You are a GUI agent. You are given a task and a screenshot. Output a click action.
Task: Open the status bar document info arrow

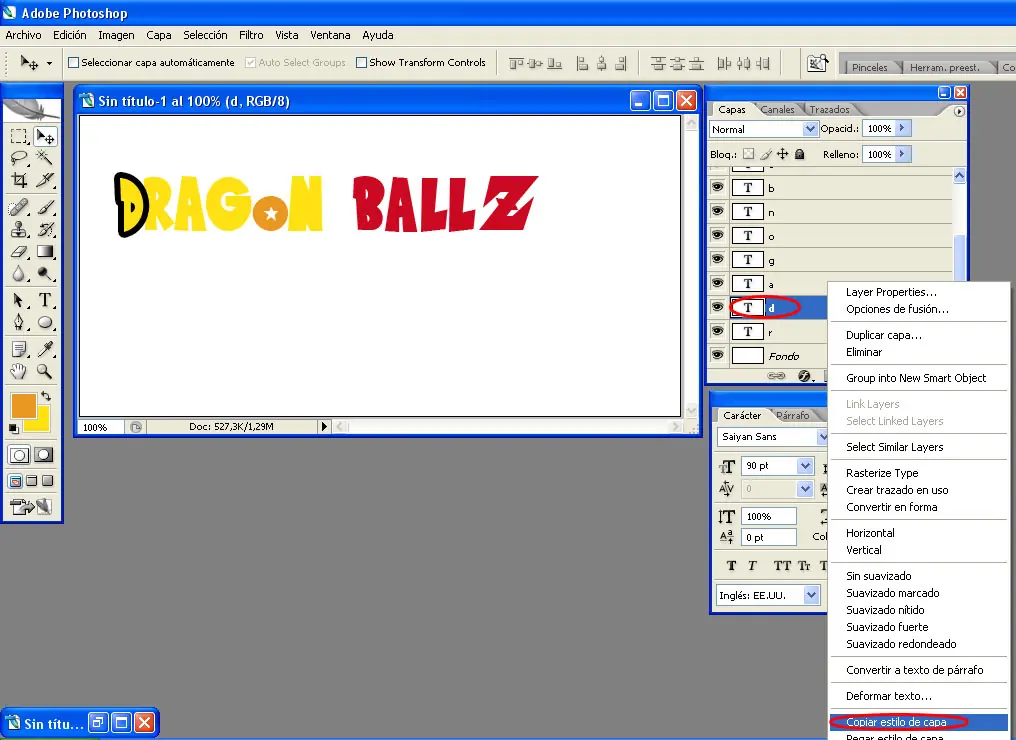tap(324, 426)
